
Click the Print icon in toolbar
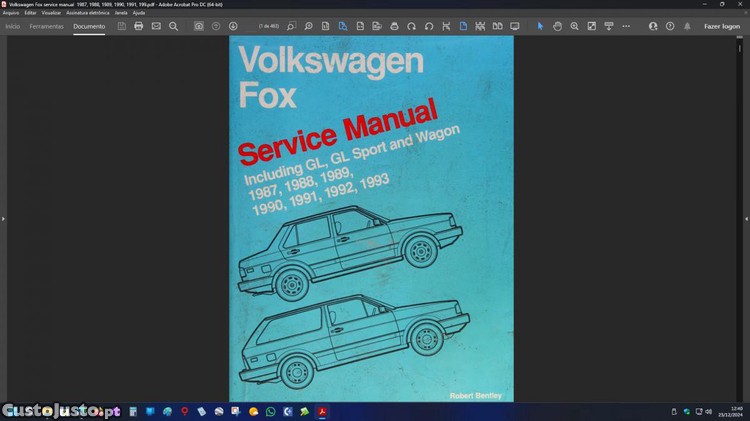pos(138,26)
